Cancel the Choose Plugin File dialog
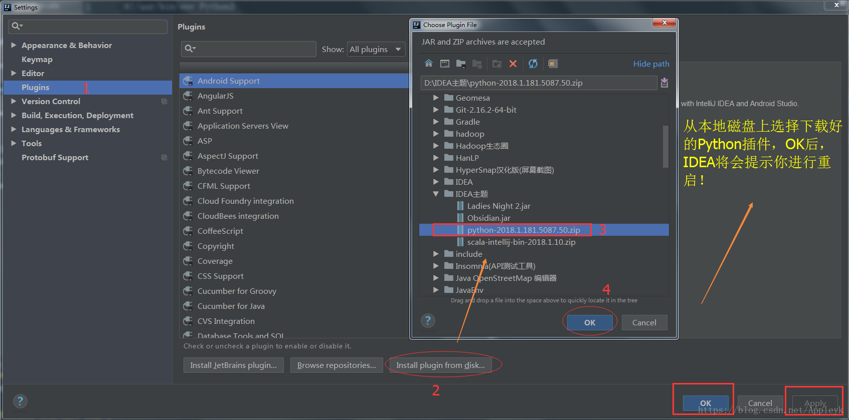This screenshot has height=420, width=849. point(644,323)
